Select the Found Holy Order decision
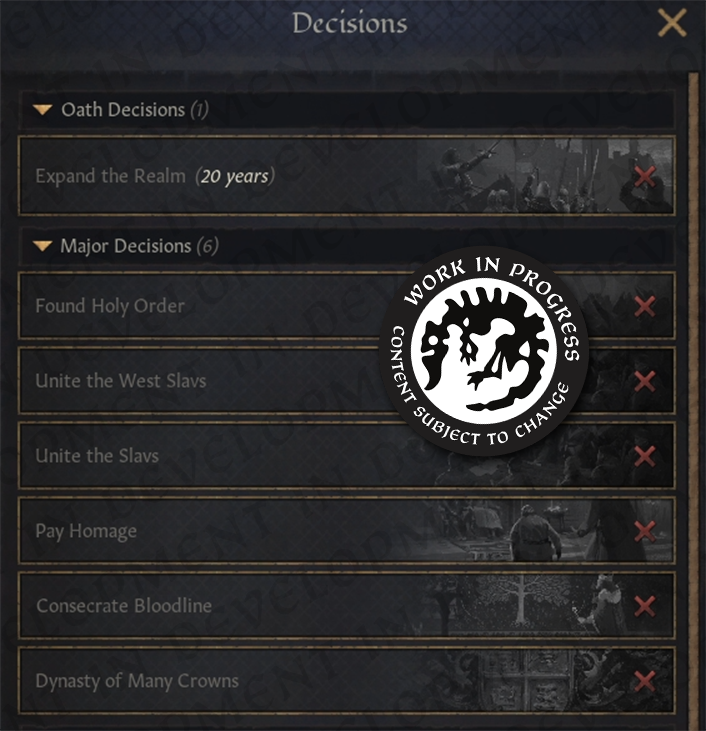Screen dimensions: 706x731 point(110,306)
